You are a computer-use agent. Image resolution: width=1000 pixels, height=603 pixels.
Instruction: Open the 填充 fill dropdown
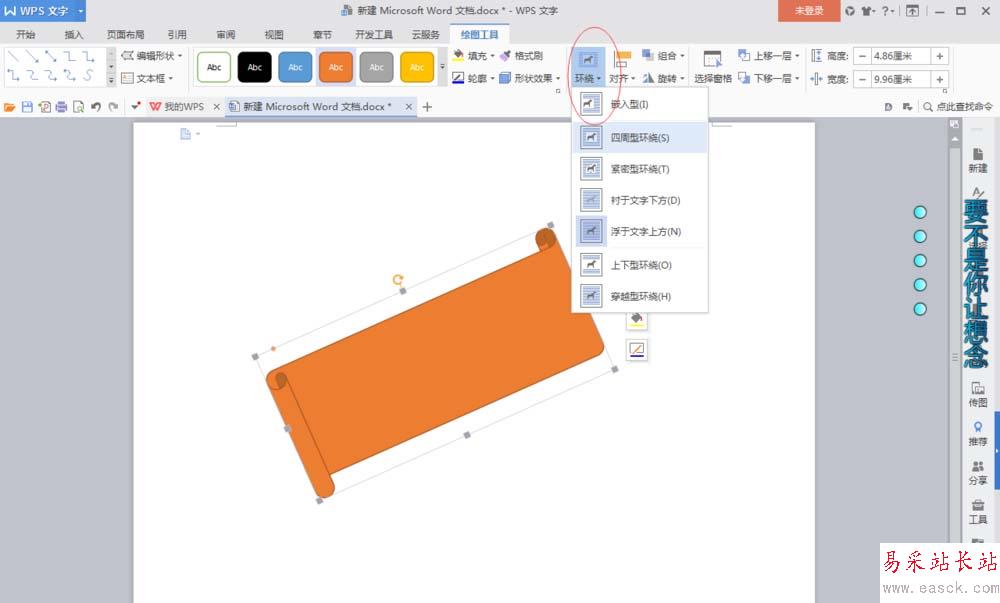pyautogui.click(x=473, y=56)
